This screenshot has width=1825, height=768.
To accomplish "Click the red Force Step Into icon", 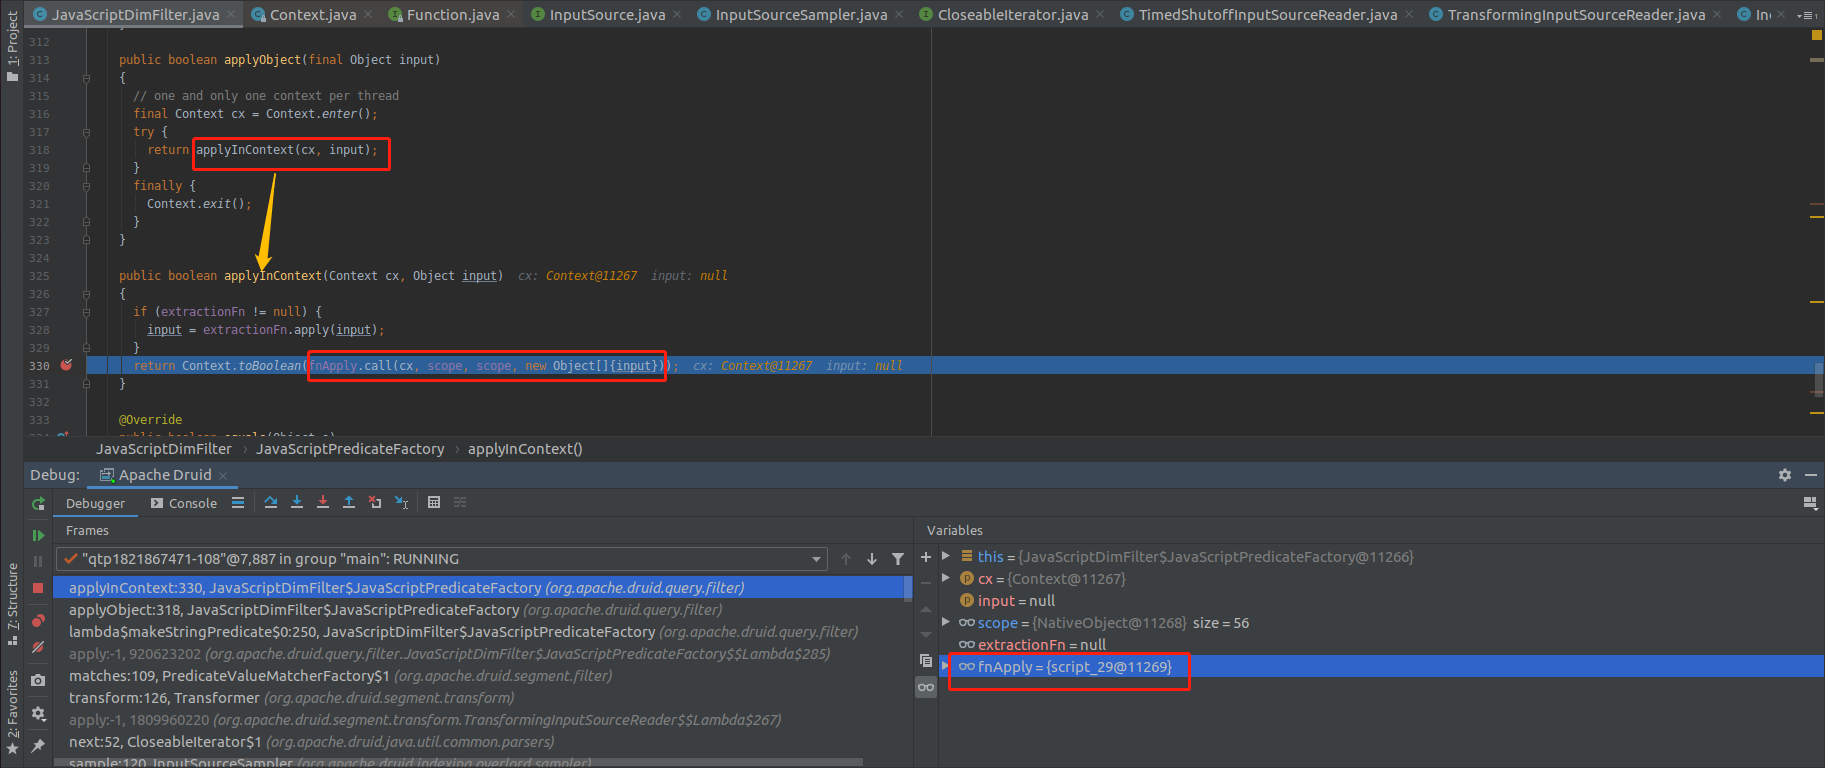I will pyautogui.click(x=323, y=502).
